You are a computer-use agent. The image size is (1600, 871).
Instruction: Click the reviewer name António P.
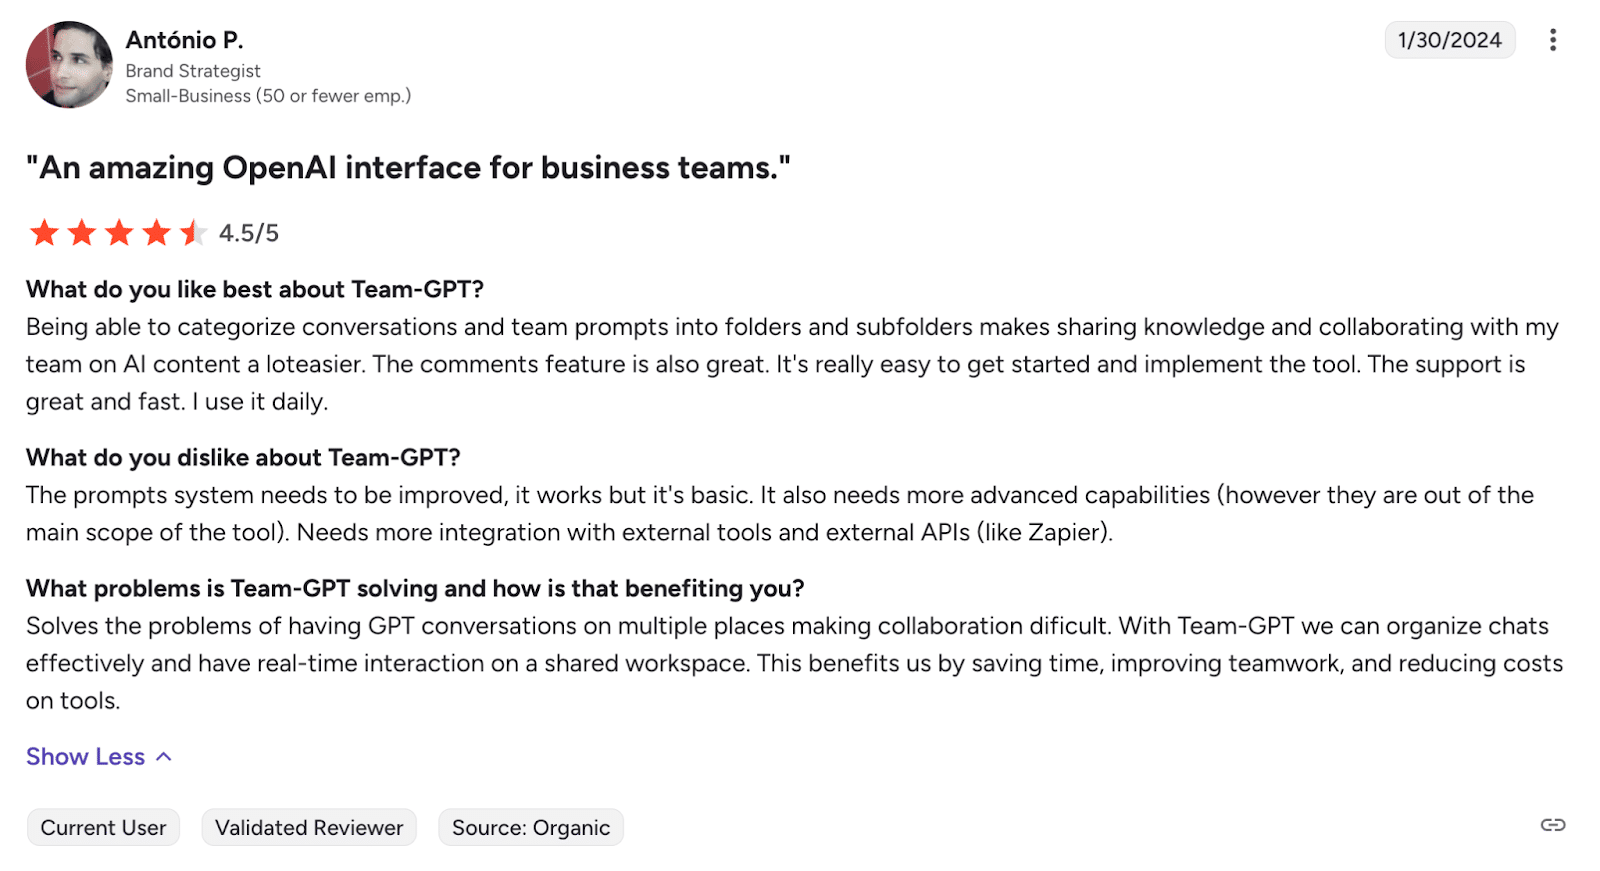coord(184,40)
